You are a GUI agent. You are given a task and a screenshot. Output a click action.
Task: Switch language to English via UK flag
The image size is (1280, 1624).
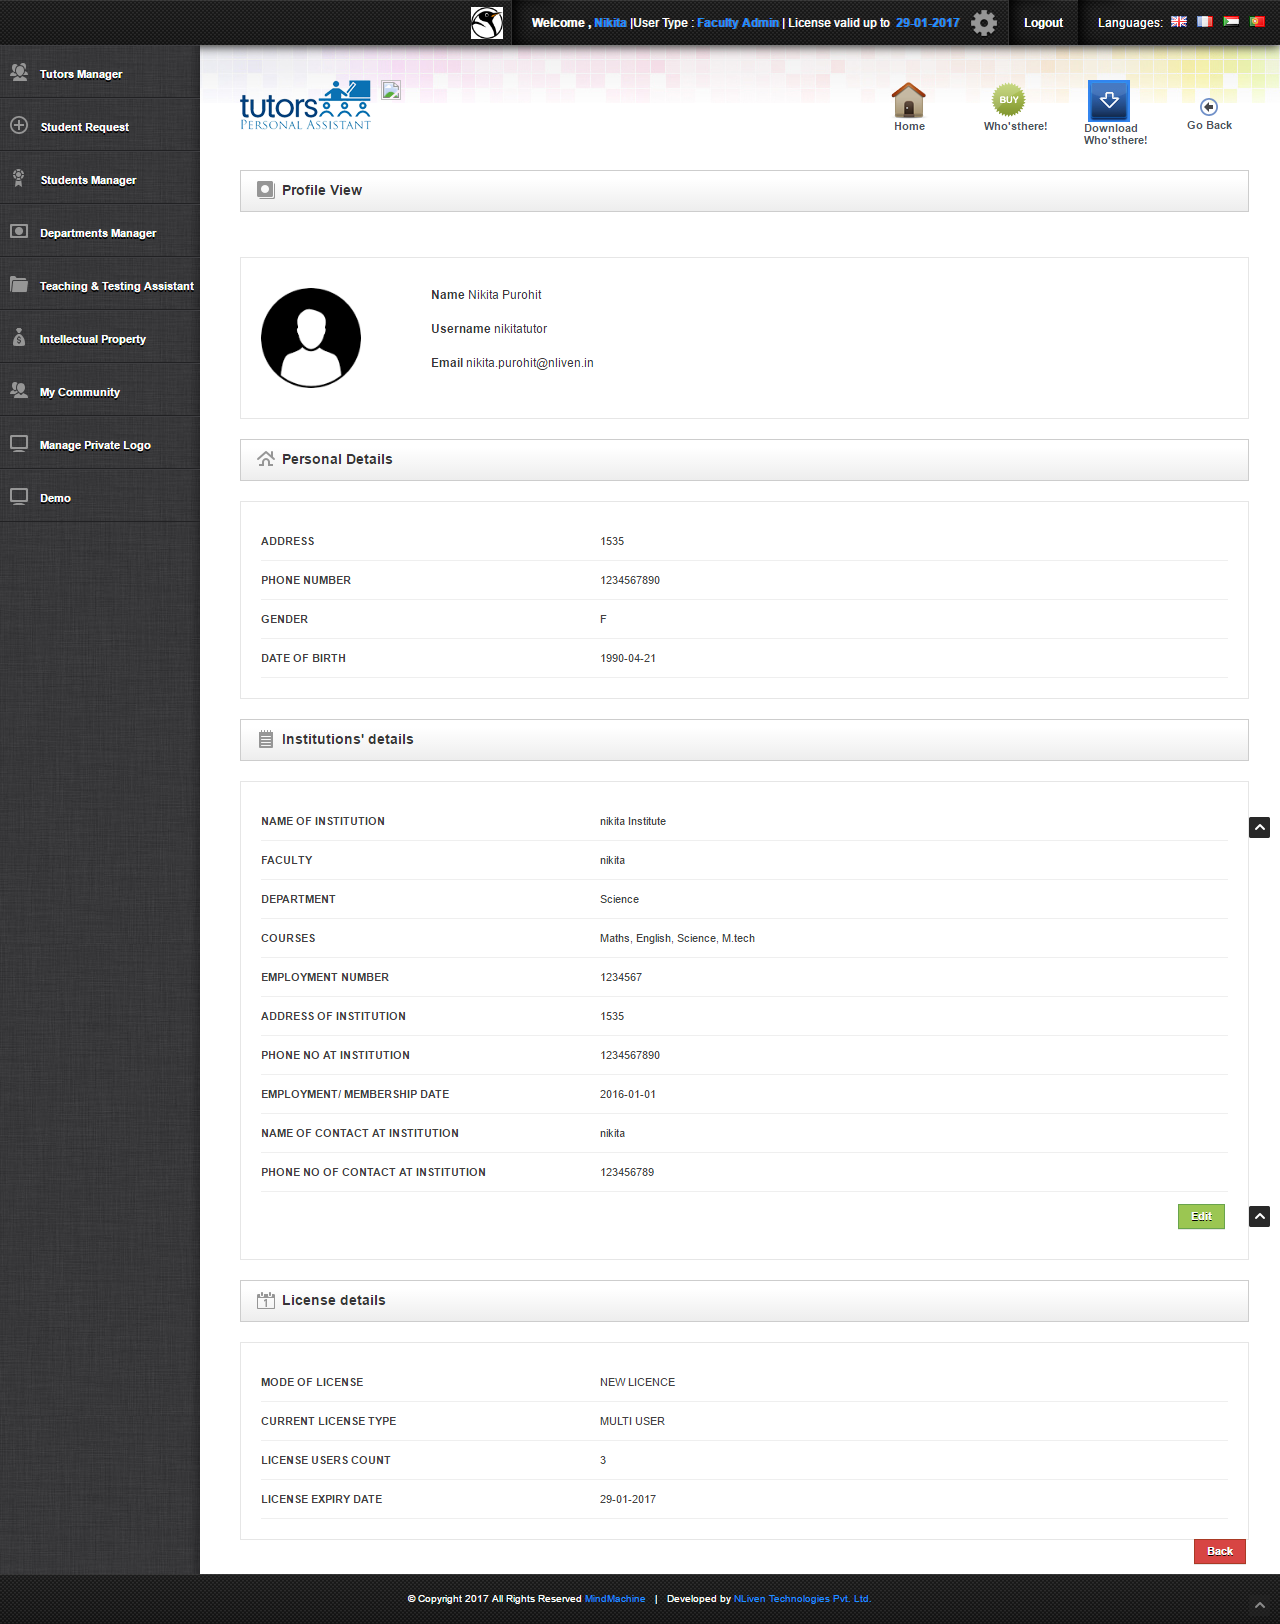(1179, 21)
